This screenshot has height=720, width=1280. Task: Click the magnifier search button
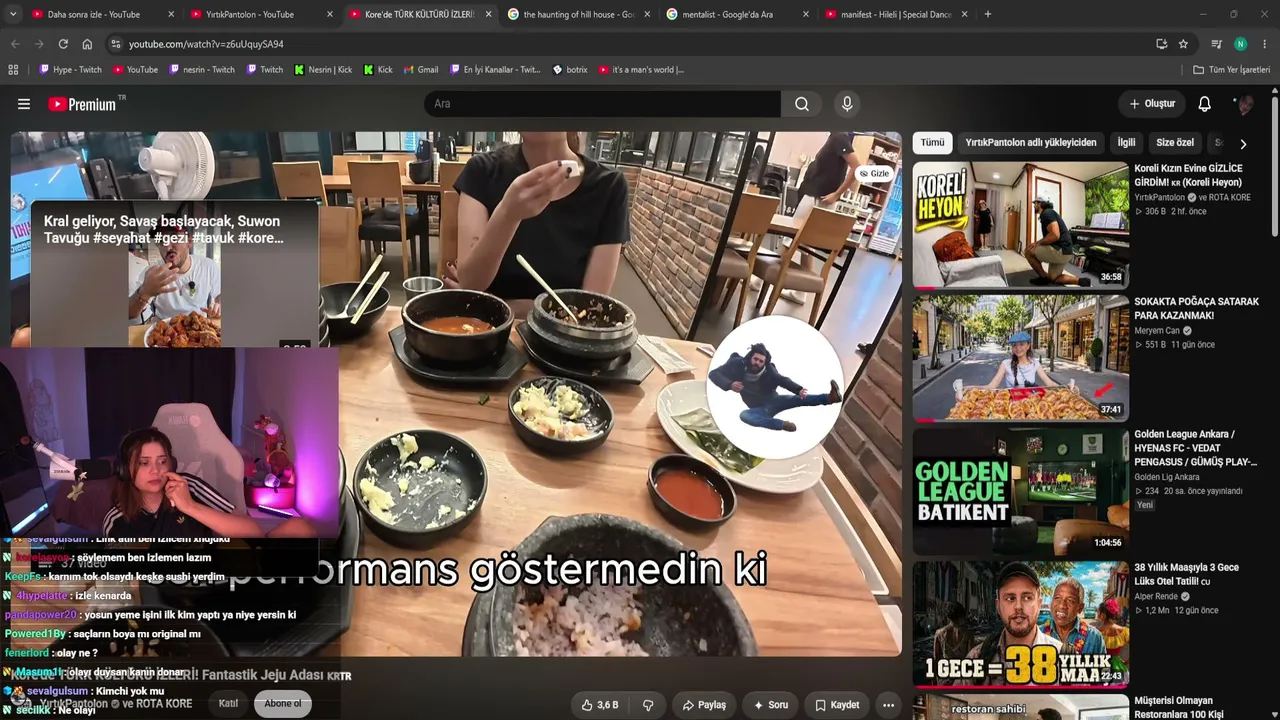point(802,104)
